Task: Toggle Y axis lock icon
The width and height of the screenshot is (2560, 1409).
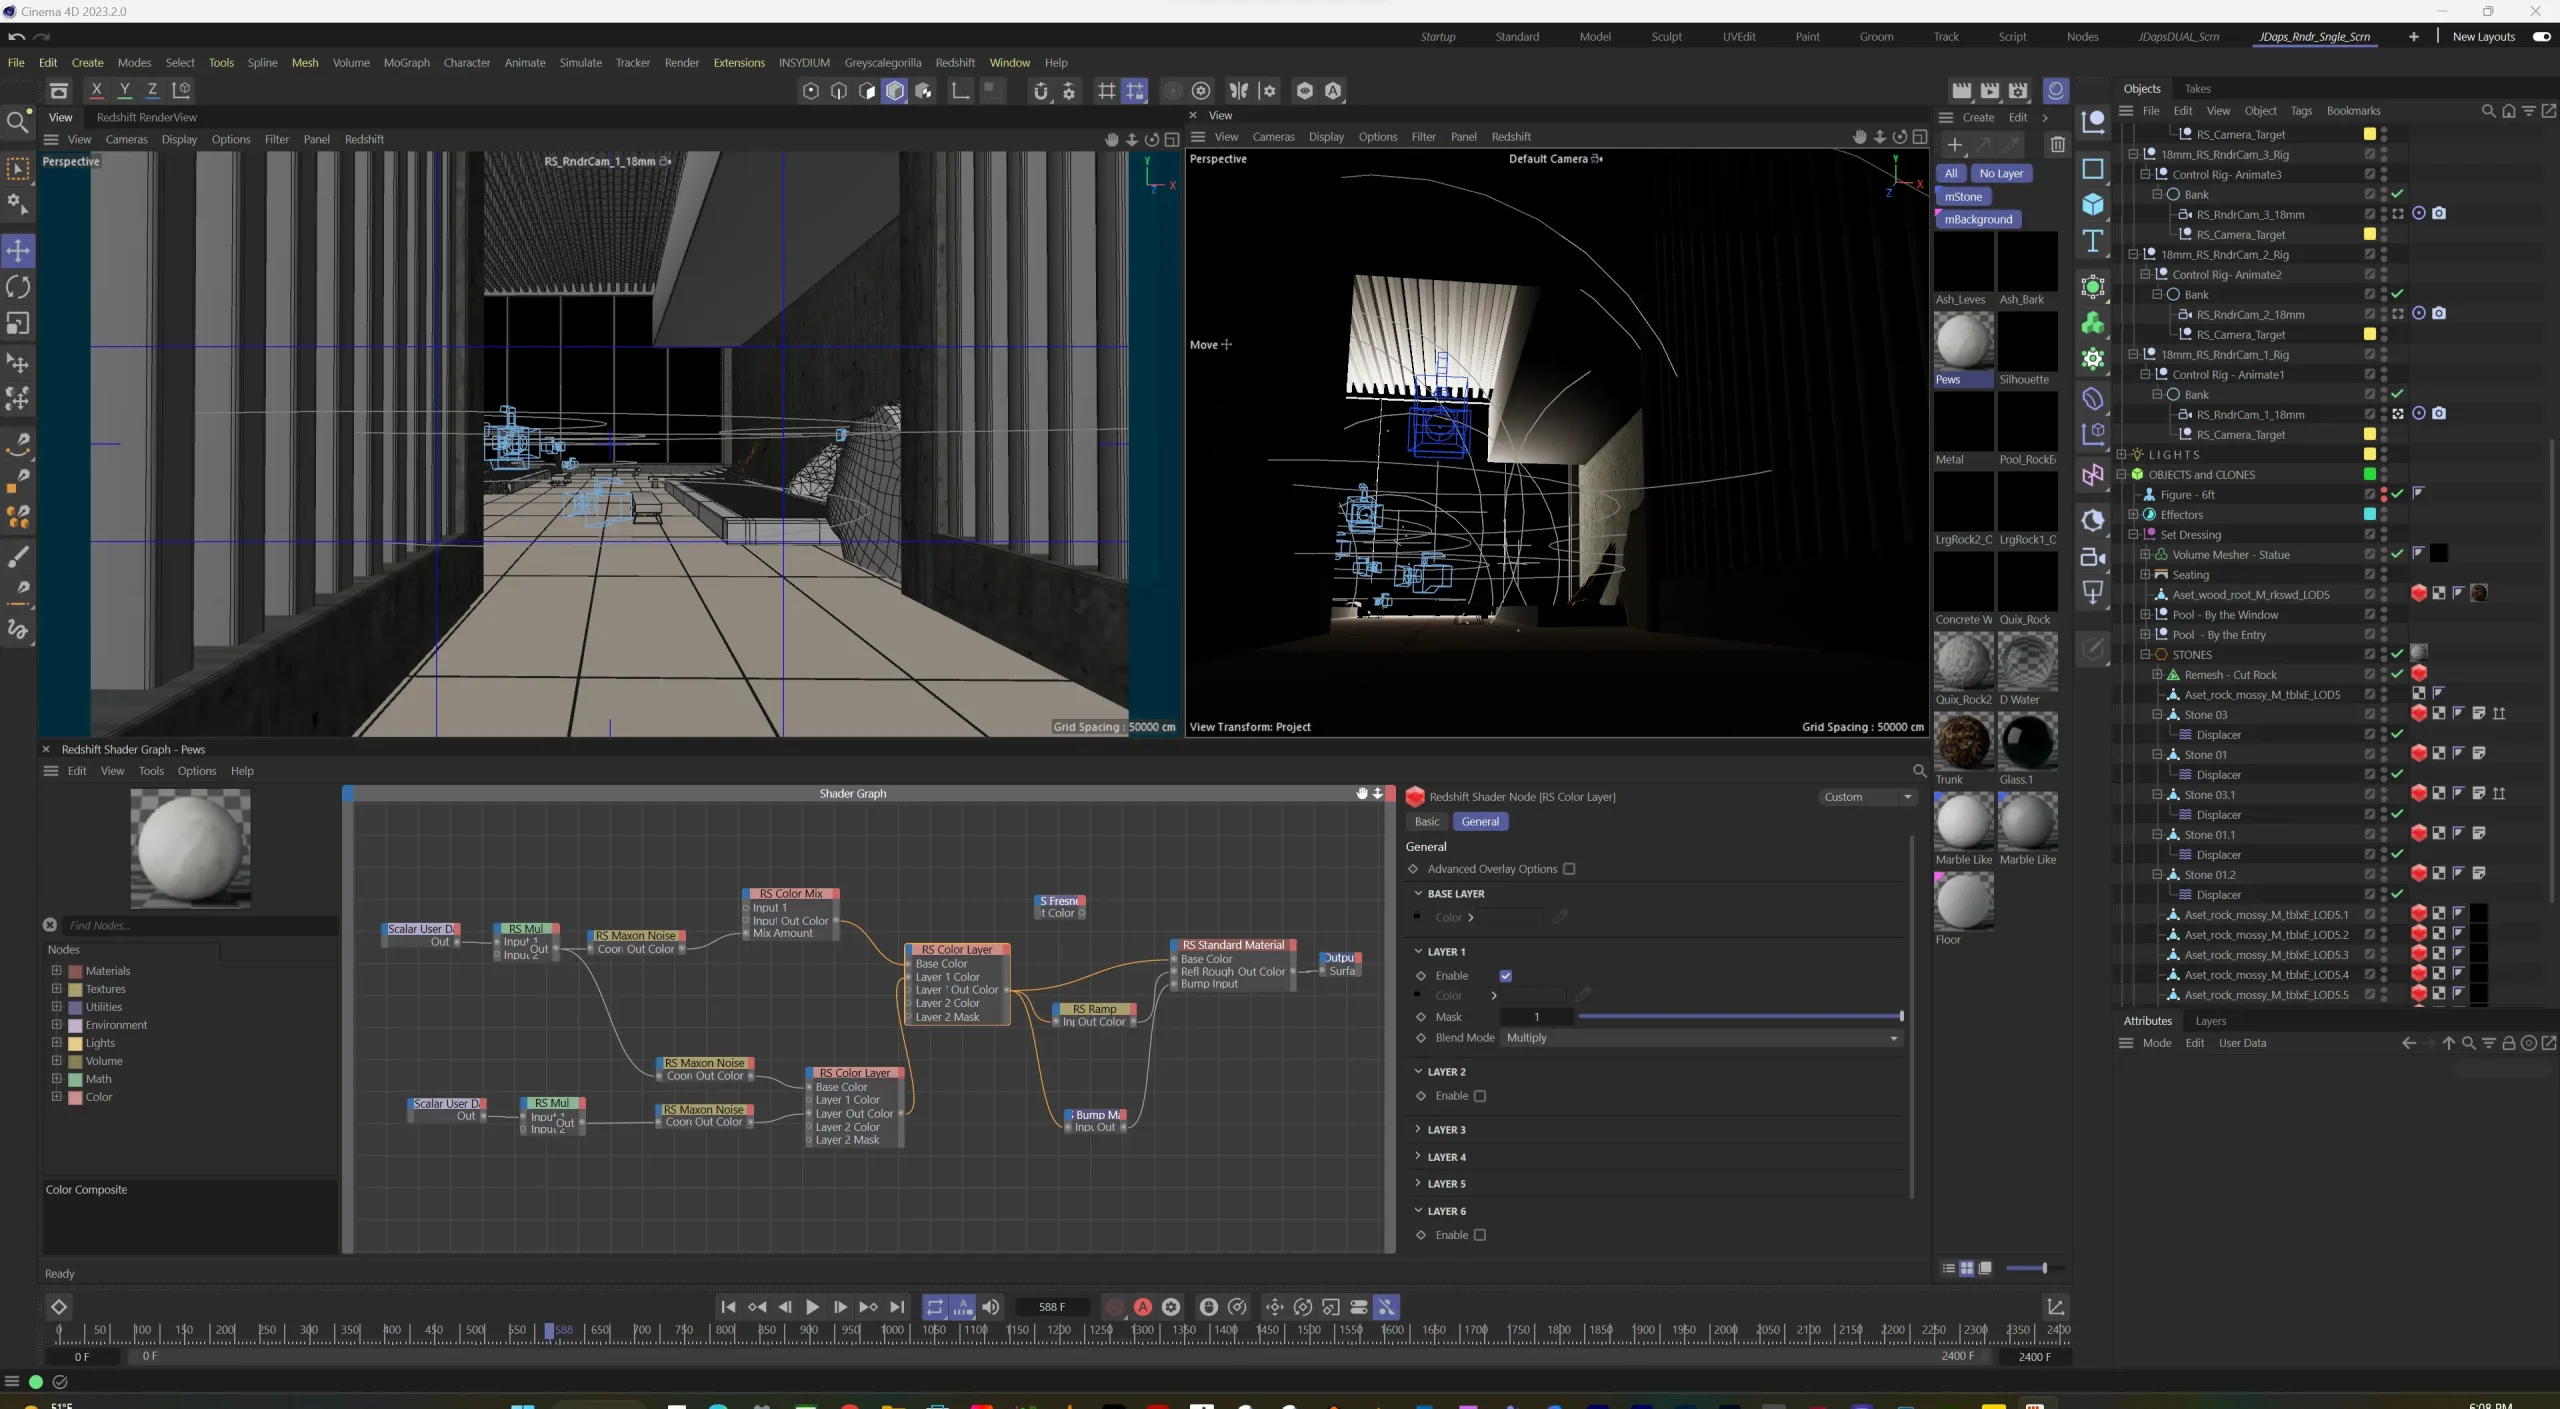Action: tap(125, 90)
